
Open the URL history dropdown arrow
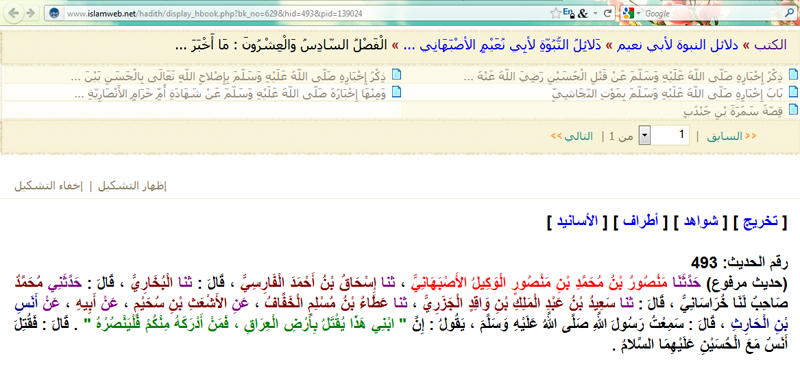coord(595,14)
